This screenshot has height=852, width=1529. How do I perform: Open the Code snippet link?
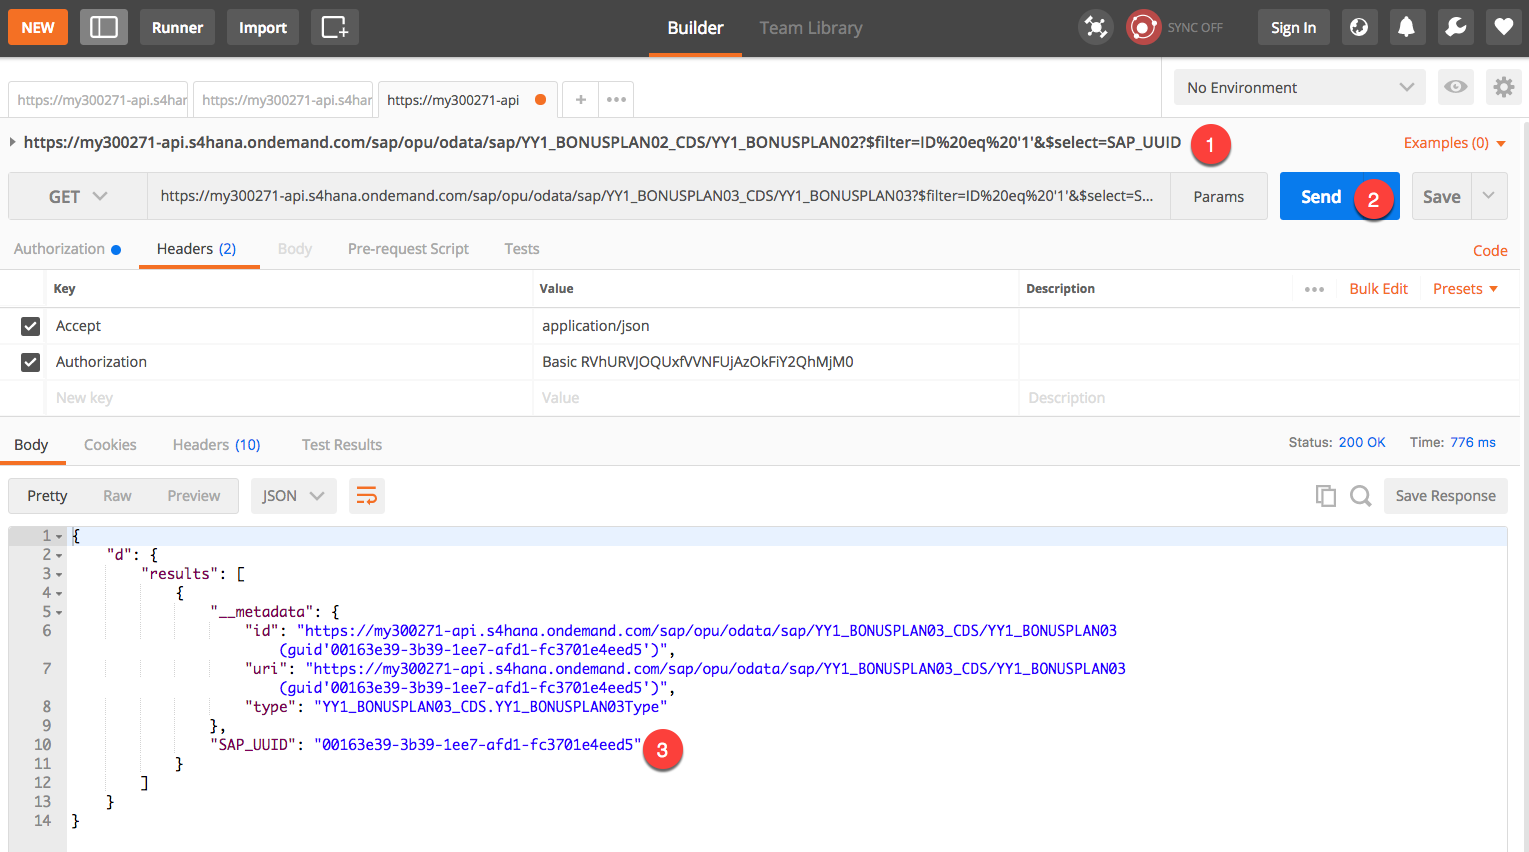pyautogui.click(x=1490, y=250)
